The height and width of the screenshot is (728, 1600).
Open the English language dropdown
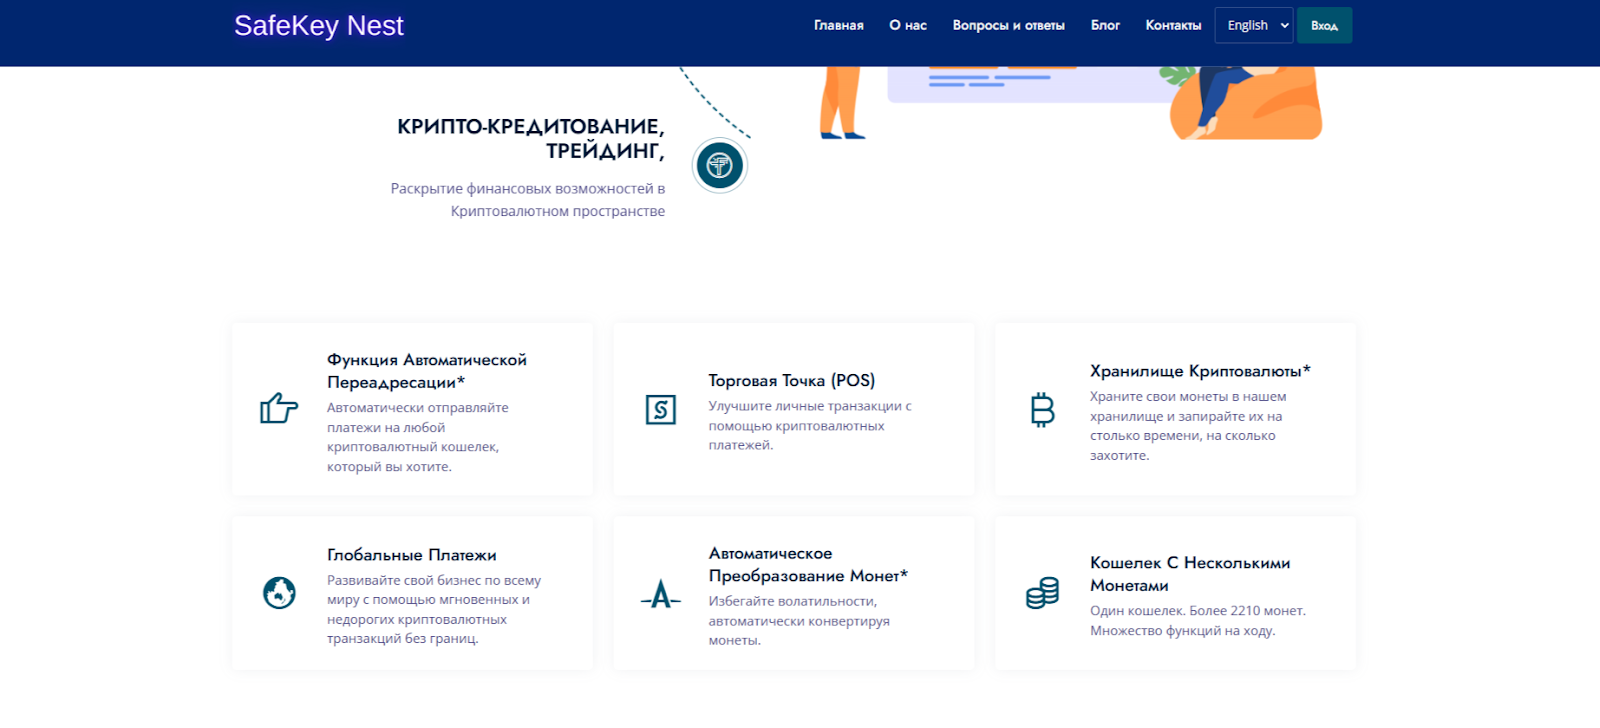pyautogui.click(x=1254, y=25)
